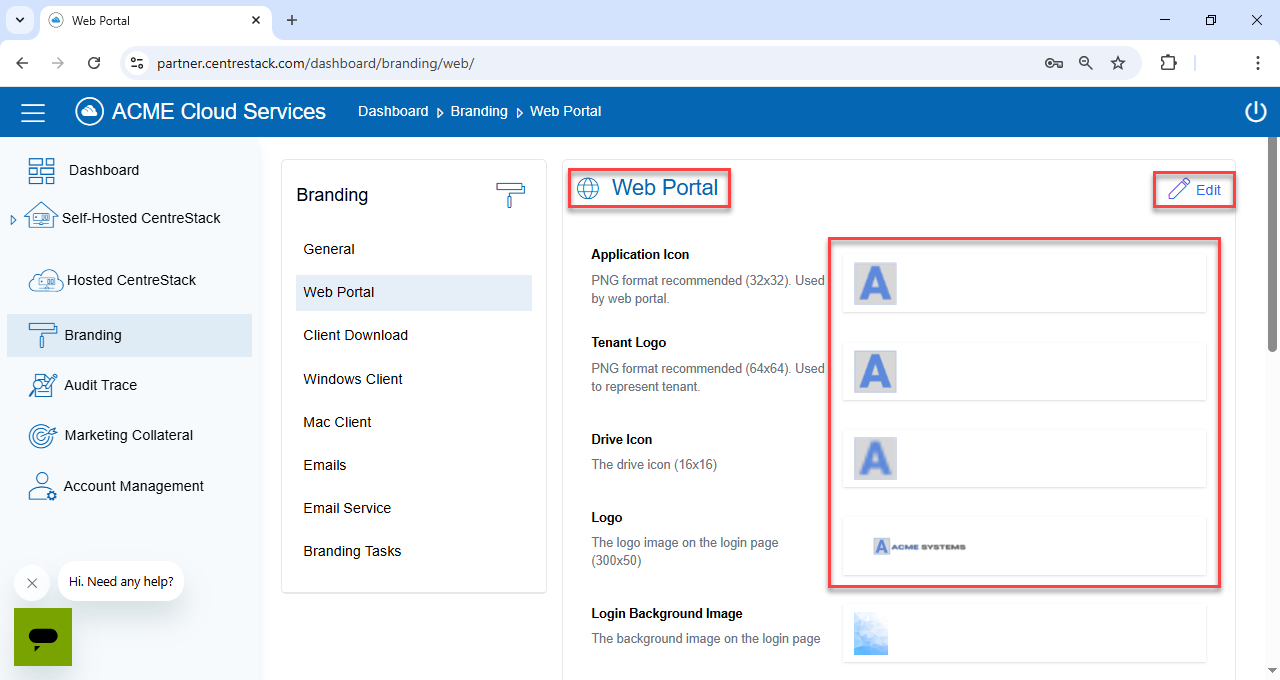Click the Login Background Image thumbnail

[871, 634]
